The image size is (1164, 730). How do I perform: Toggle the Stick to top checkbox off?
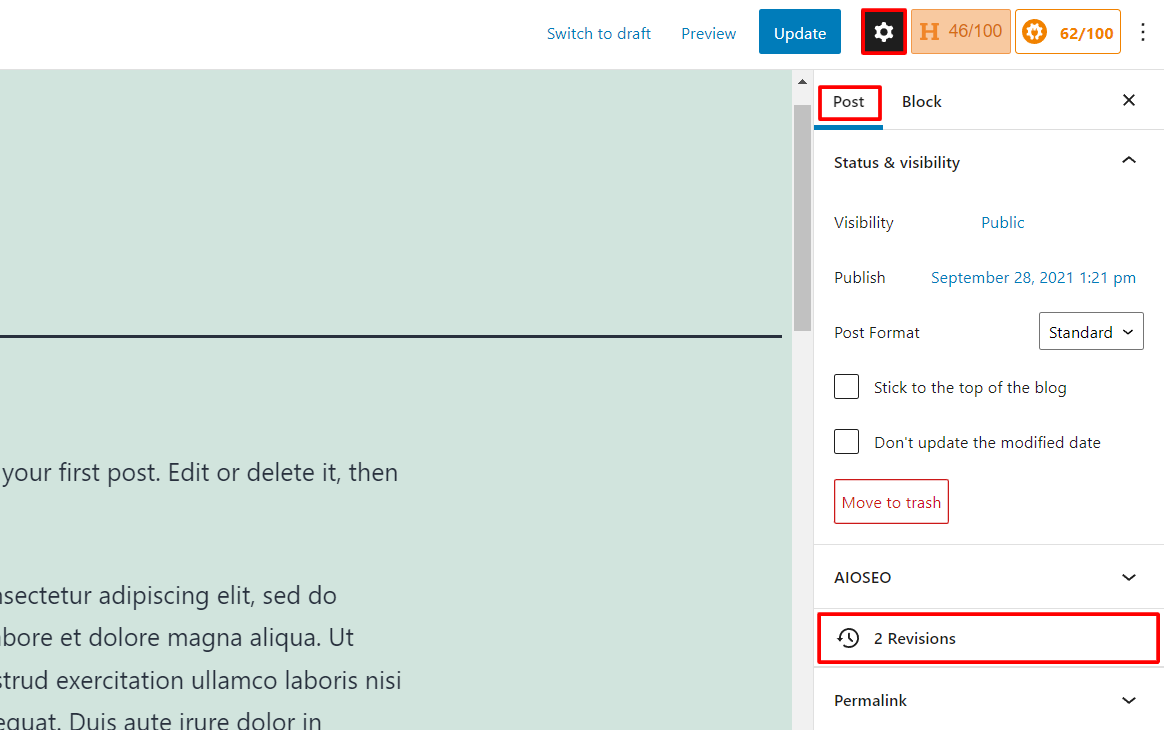pos(846,386)
